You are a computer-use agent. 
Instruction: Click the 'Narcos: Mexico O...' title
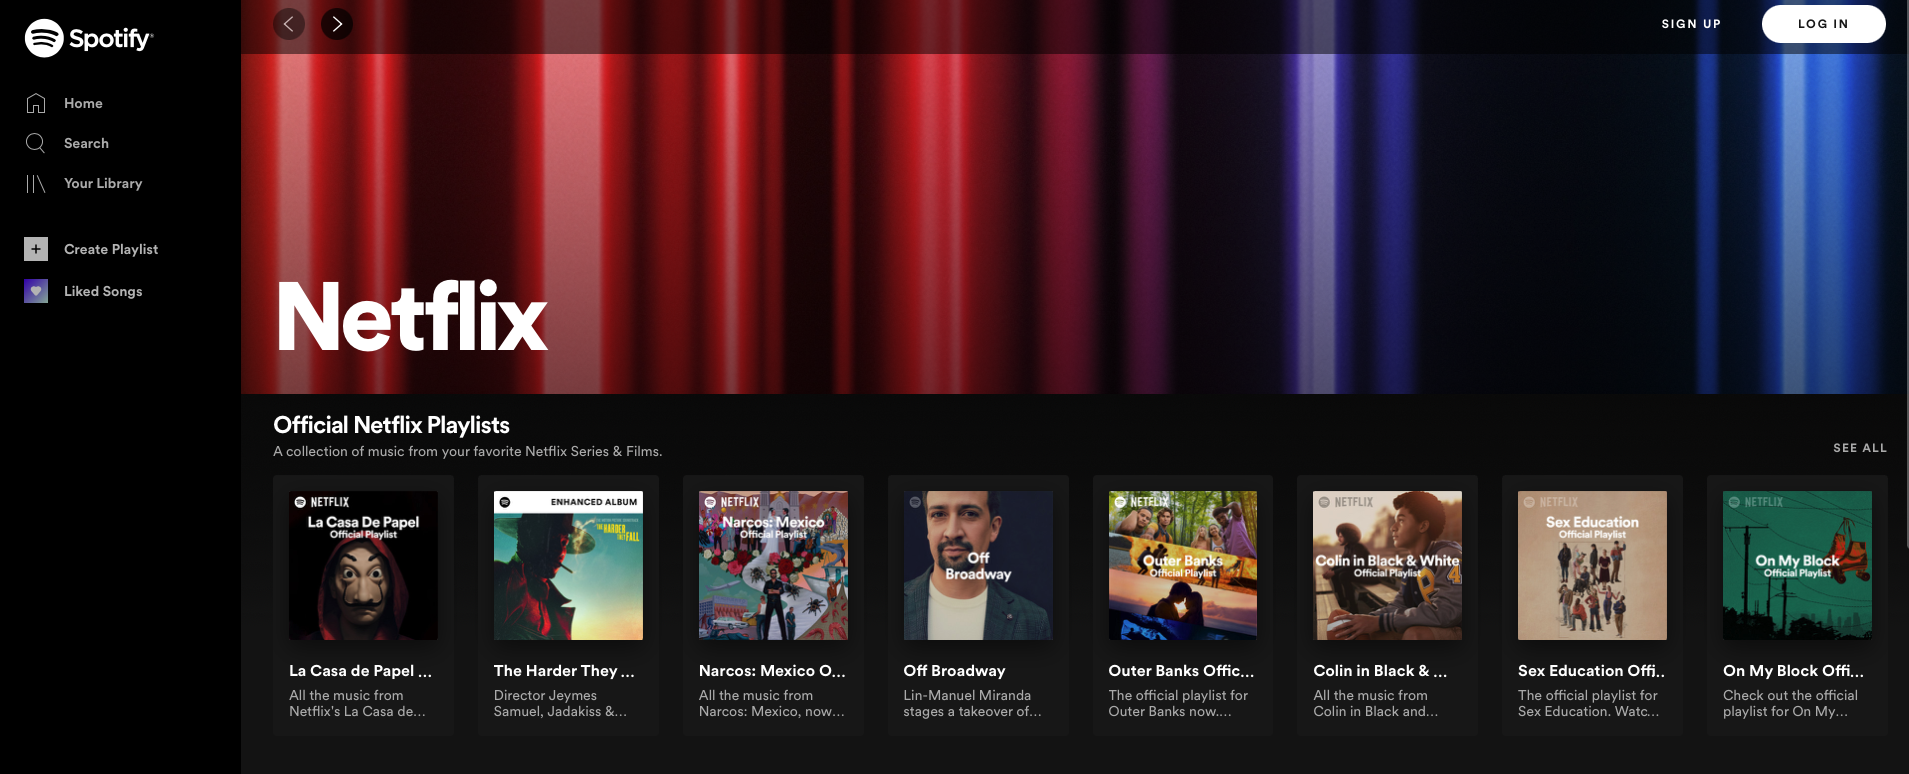tap(772, 671)
